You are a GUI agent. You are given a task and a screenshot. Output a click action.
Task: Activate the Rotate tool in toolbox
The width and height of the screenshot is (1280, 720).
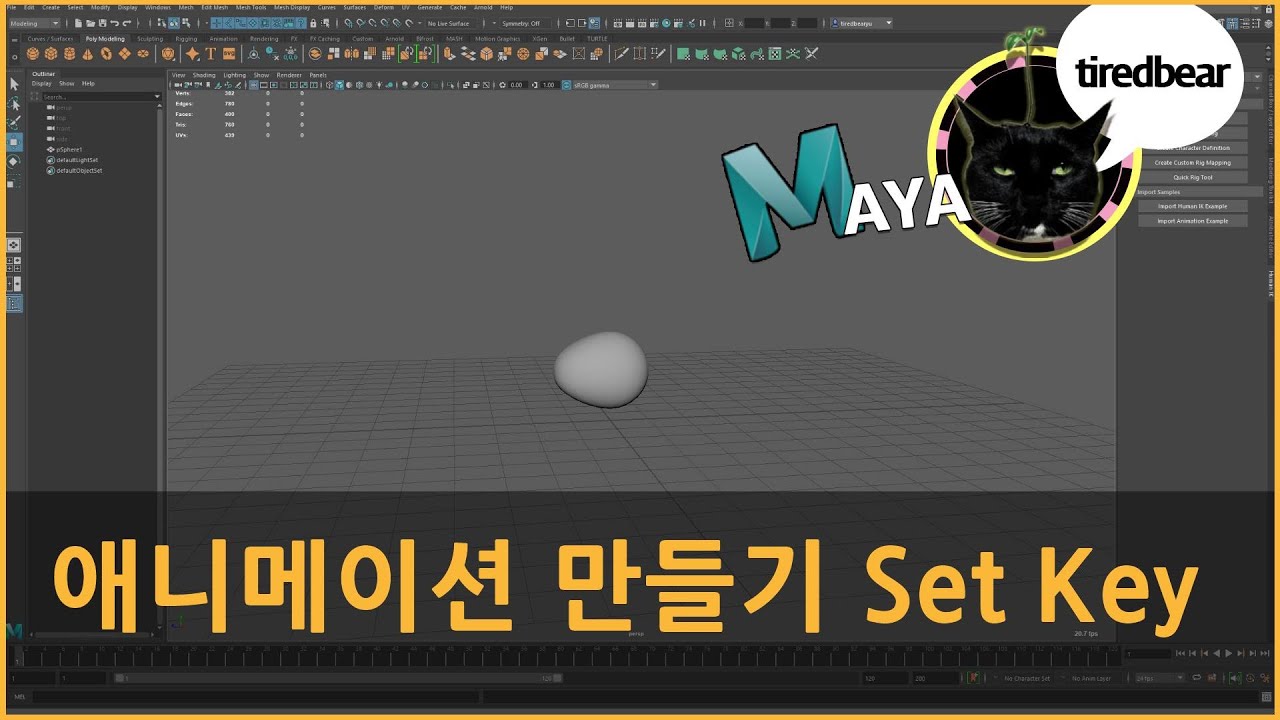tap(14, 160)
